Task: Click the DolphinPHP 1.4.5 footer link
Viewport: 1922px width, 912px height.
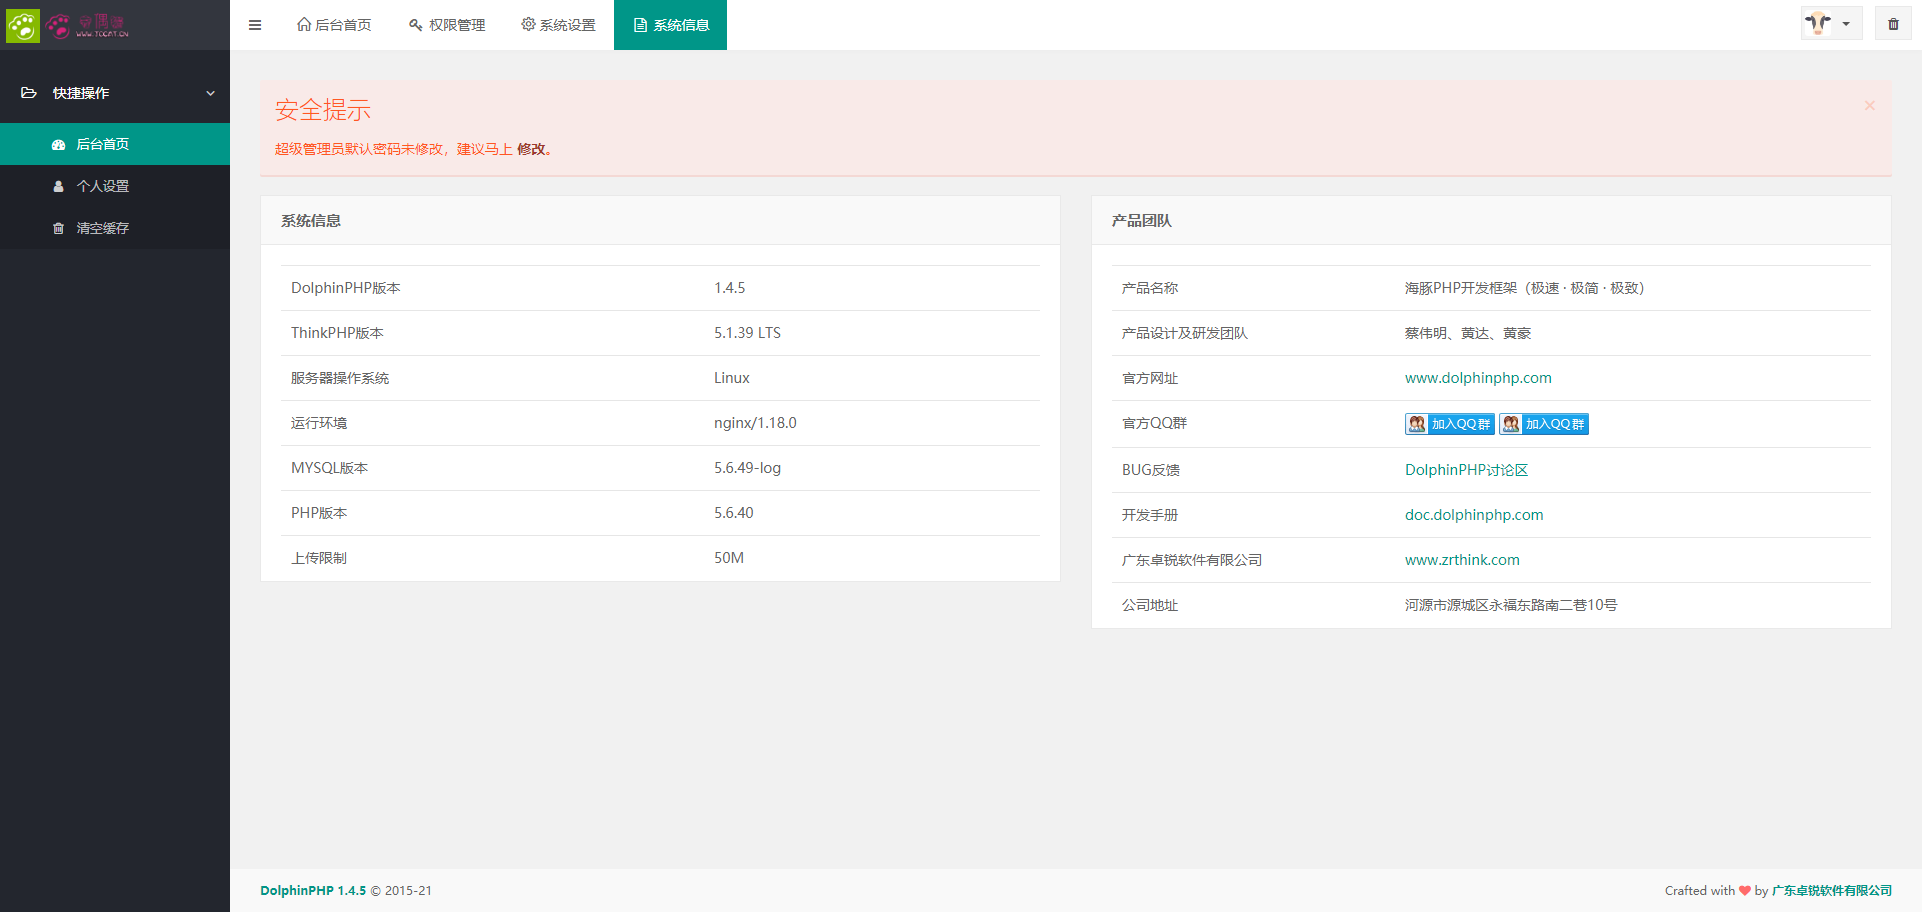Action: coord(313,891)
